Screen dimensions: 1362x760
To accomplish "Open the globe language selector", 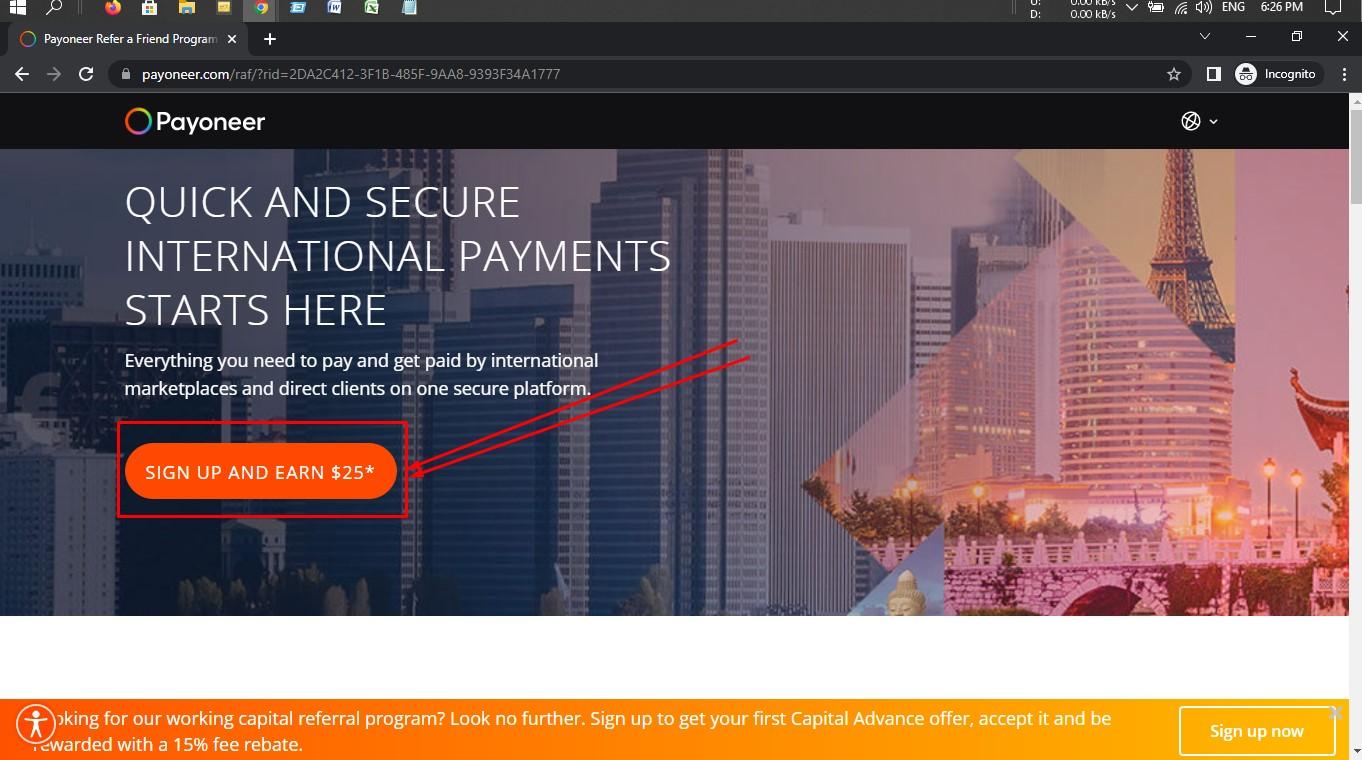I will 1199,121.
